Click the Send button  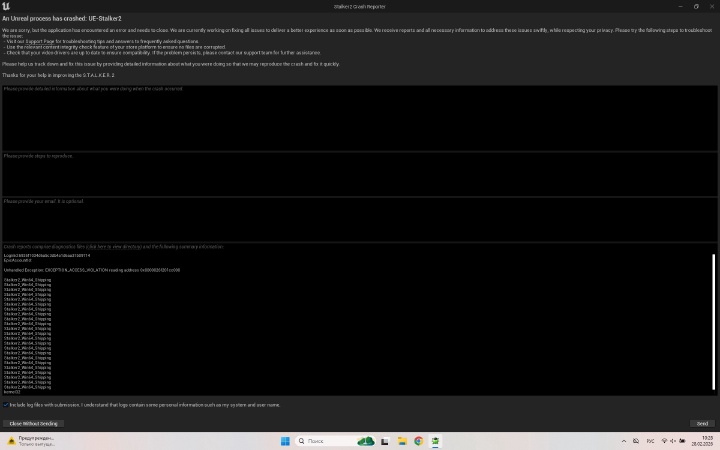coord(702,423)
